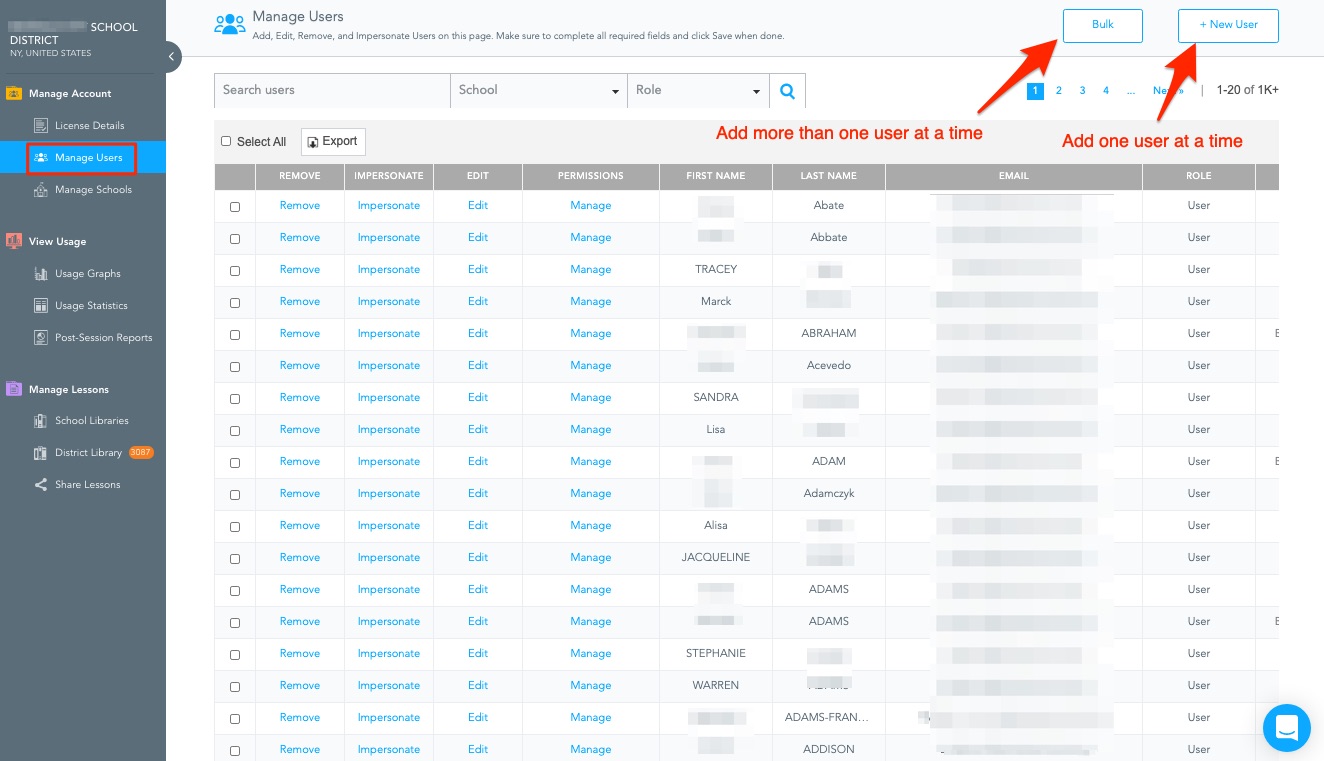Click the Usage Graphs sidebar icon
This screenshot has width=1324, height=761.
point(41,274)
